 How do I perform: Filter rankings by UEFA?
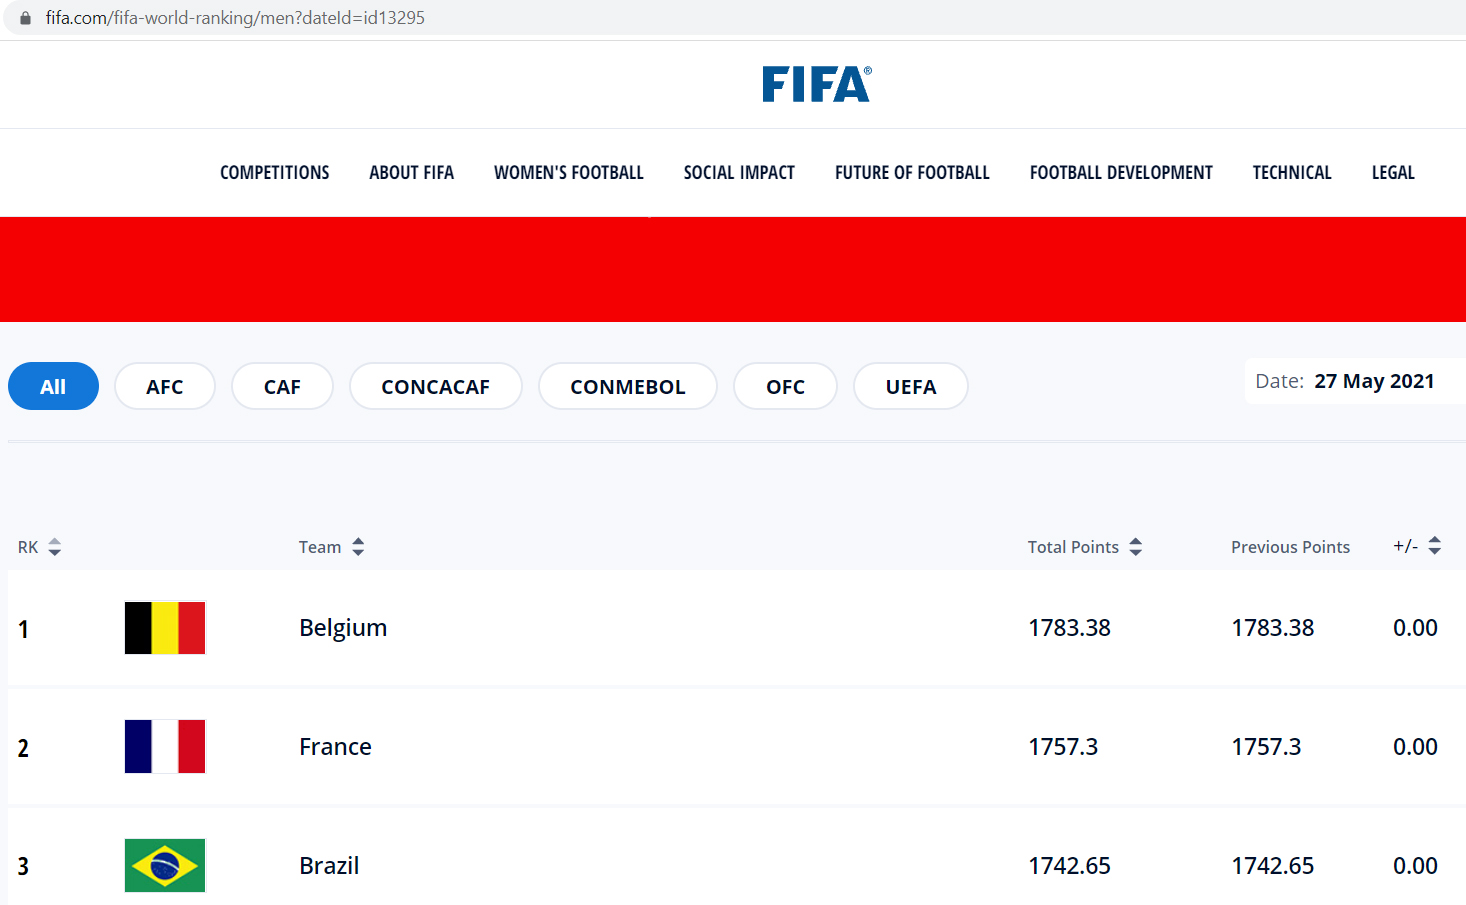click(910, 387)
